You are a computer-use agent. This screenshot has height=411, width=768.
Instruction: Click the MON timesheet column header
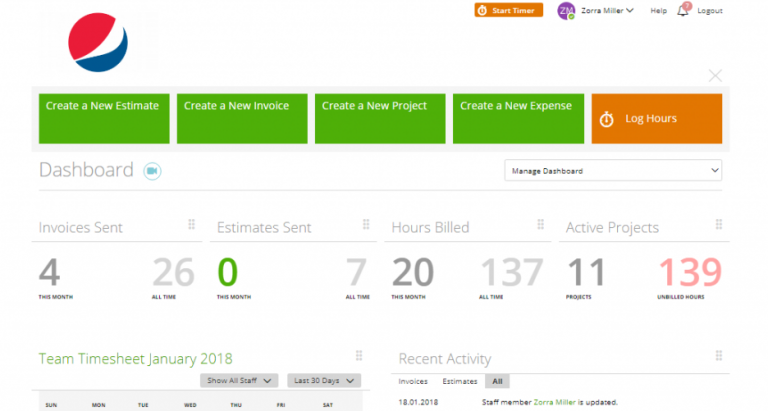point(98,405)
